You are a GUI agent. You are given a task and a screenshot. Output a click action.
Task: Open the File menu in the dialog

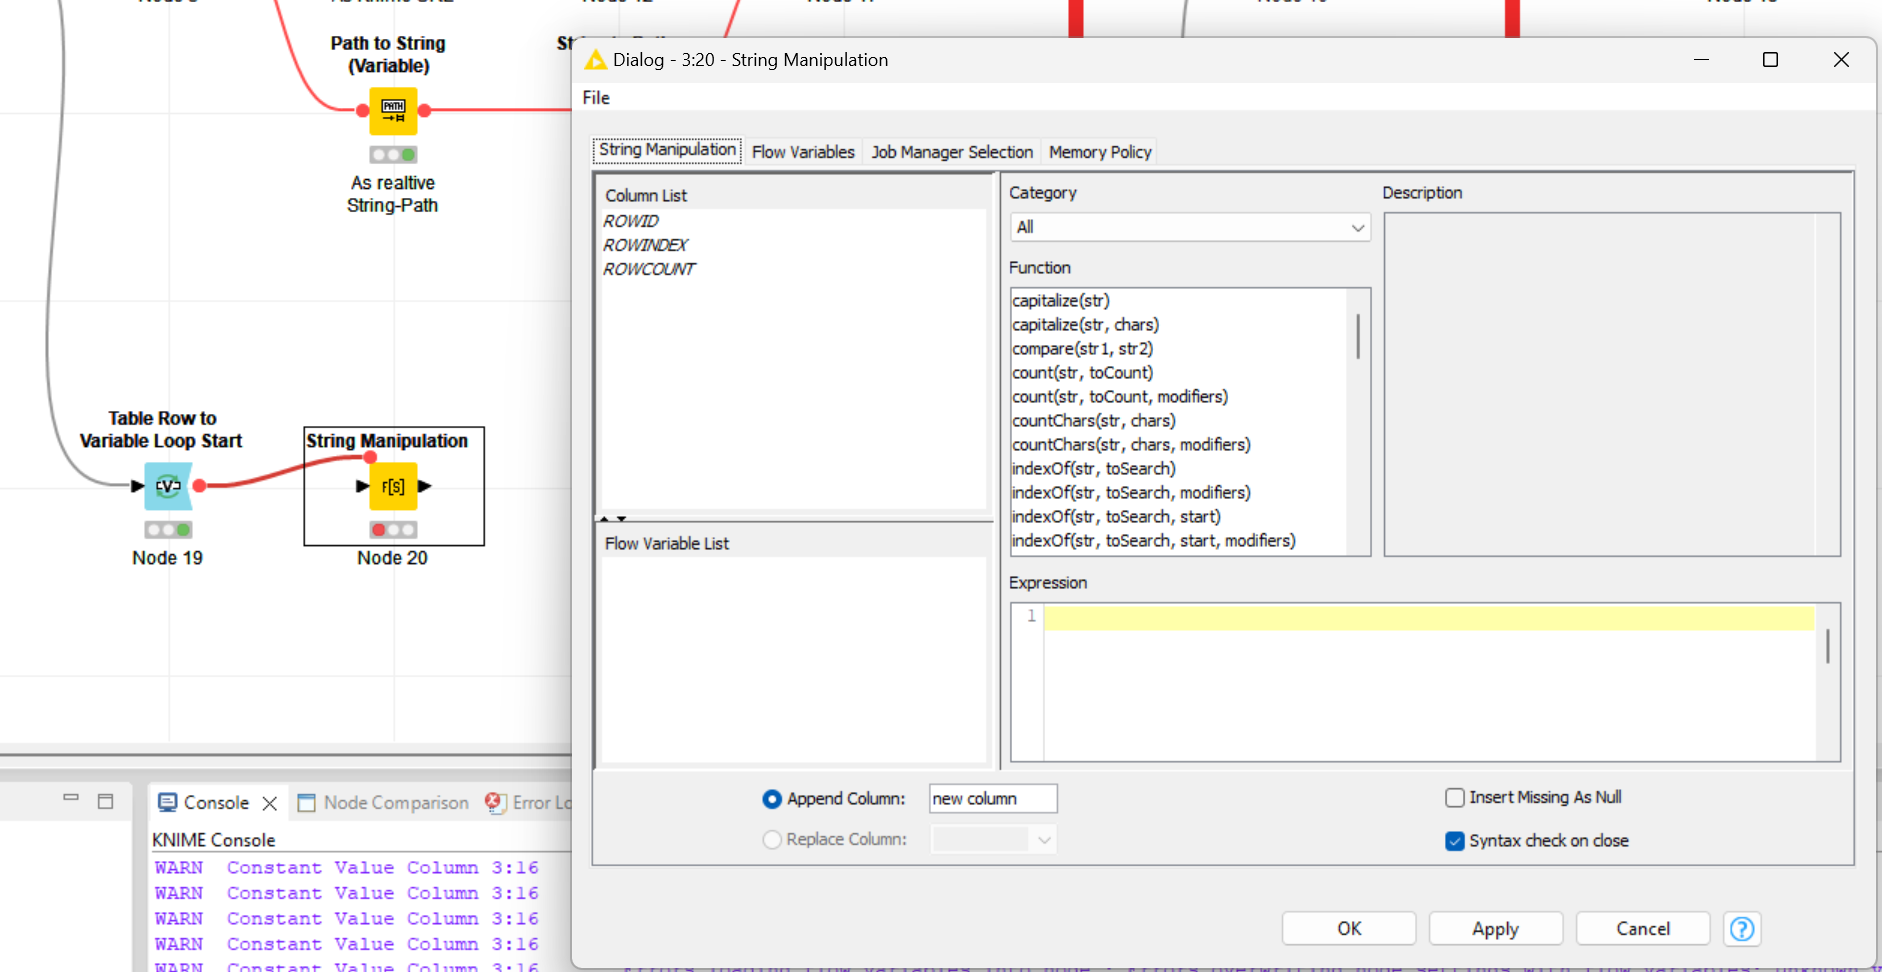pos(596,98)
